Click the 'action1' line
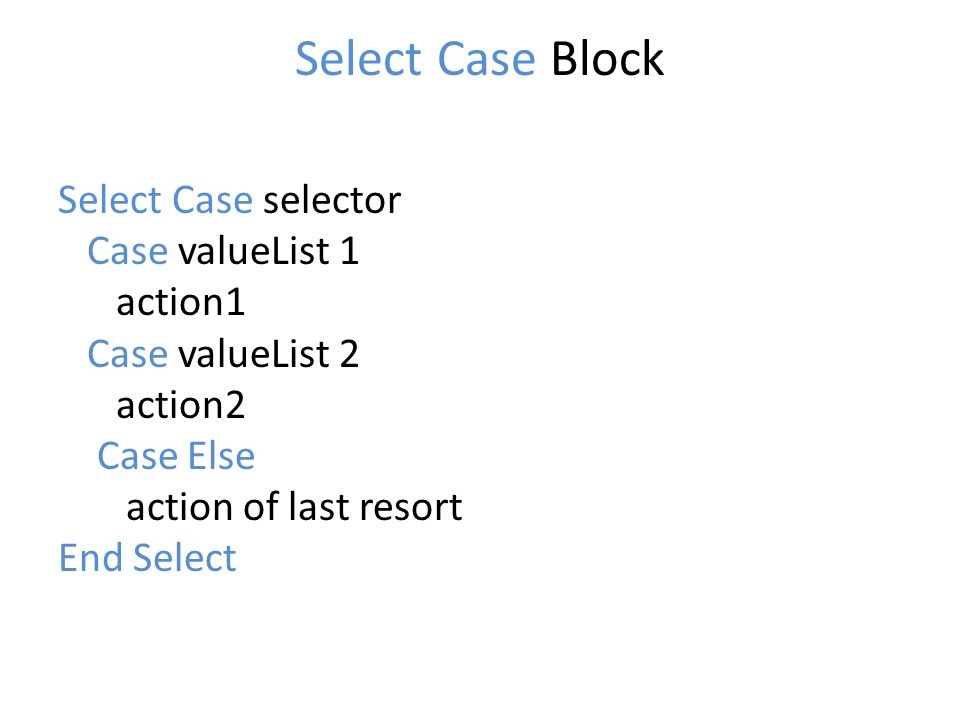The width and height of the screenshot is (960, 720). pyautogui.click(x=181, y=302)
